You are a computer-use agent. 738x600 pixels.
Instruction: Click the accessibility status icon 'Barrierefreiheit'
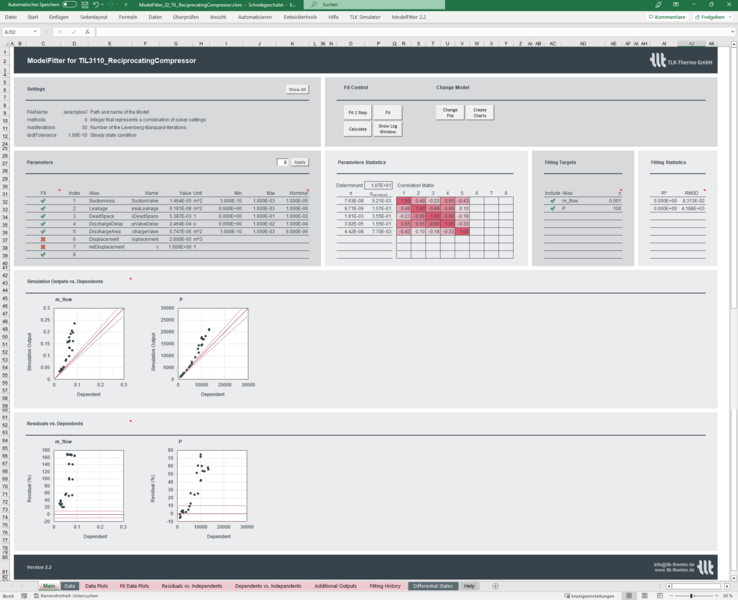pos(36,596)
